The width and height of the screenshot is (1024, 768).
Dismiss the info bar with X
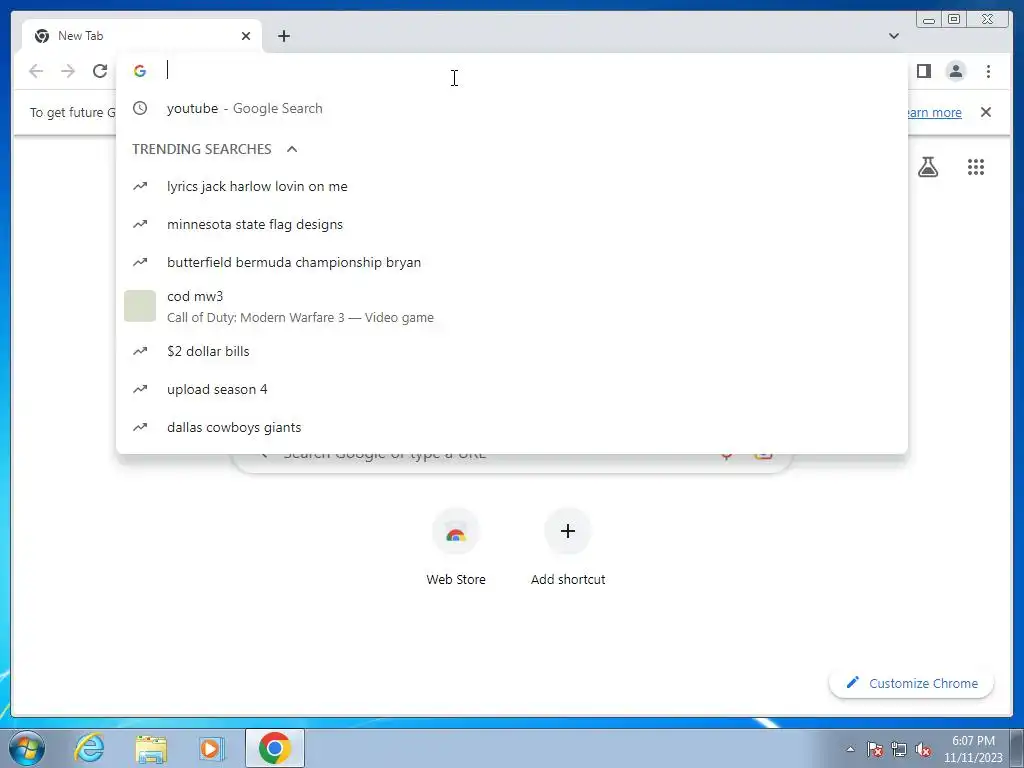[985, 112]
